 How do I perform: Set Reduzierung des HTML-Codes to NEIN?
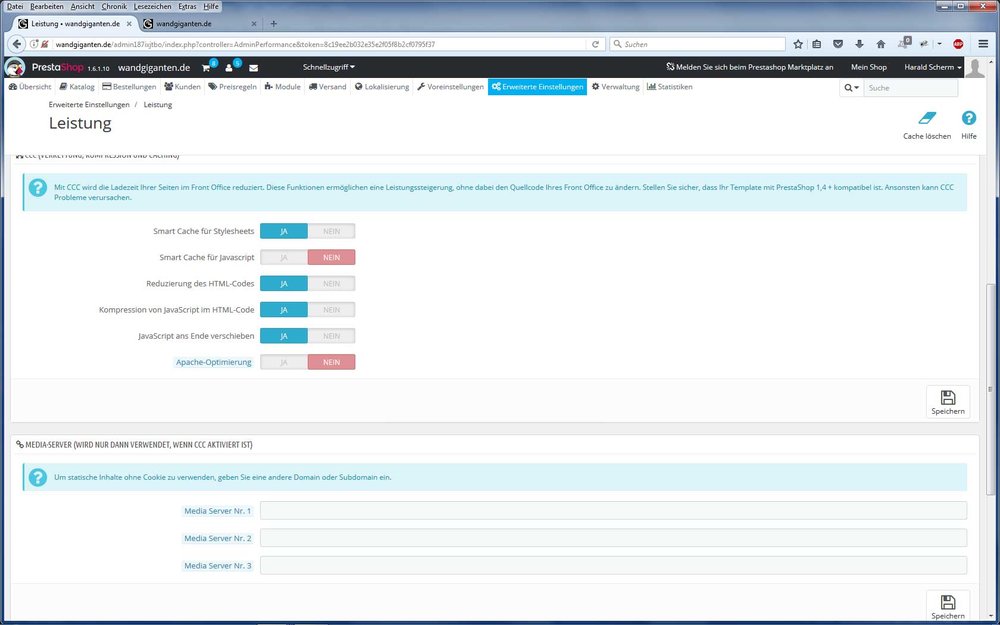point(332,283)
